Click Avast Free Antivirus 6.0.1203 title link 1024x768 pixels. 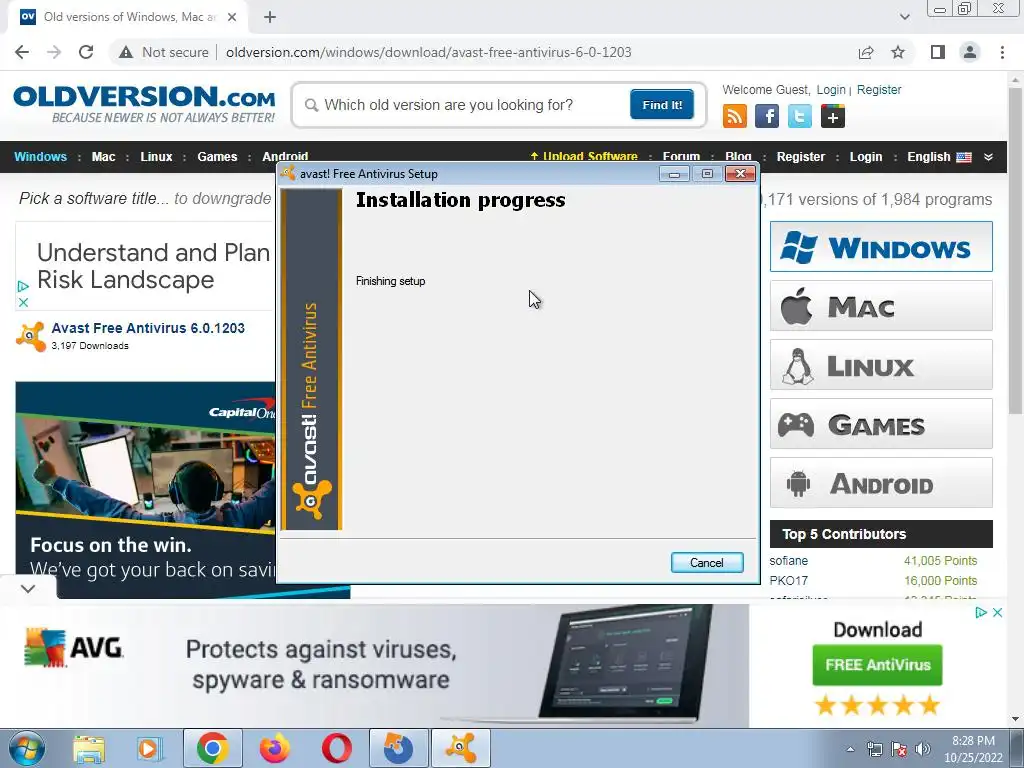[x=148, y=328]
